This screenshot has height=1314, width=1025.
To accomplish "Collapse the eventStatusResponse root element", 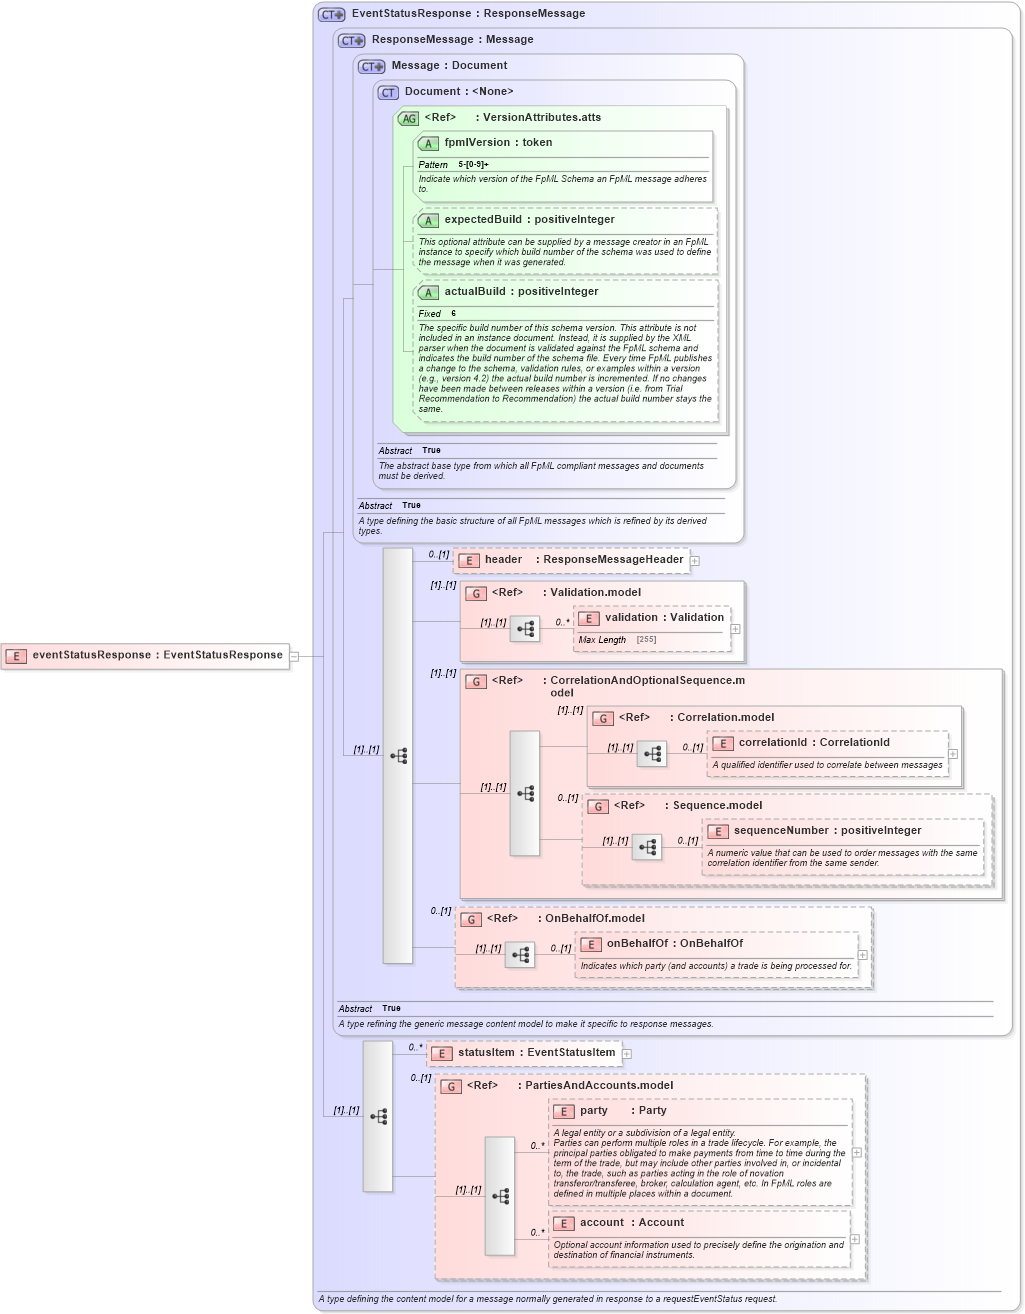I will coord(294,657).
